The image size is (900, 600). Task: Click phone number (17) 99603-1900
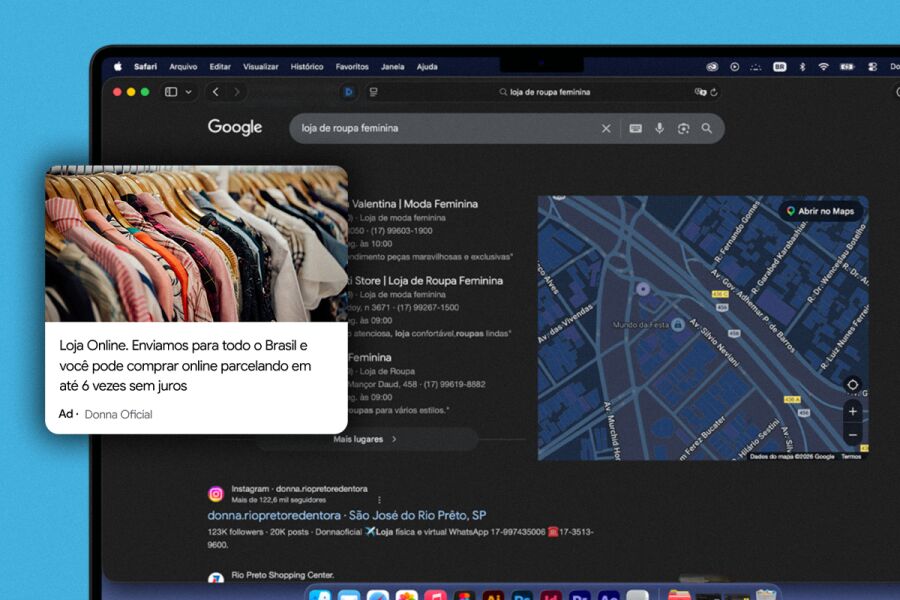click(x=402, y=231)
